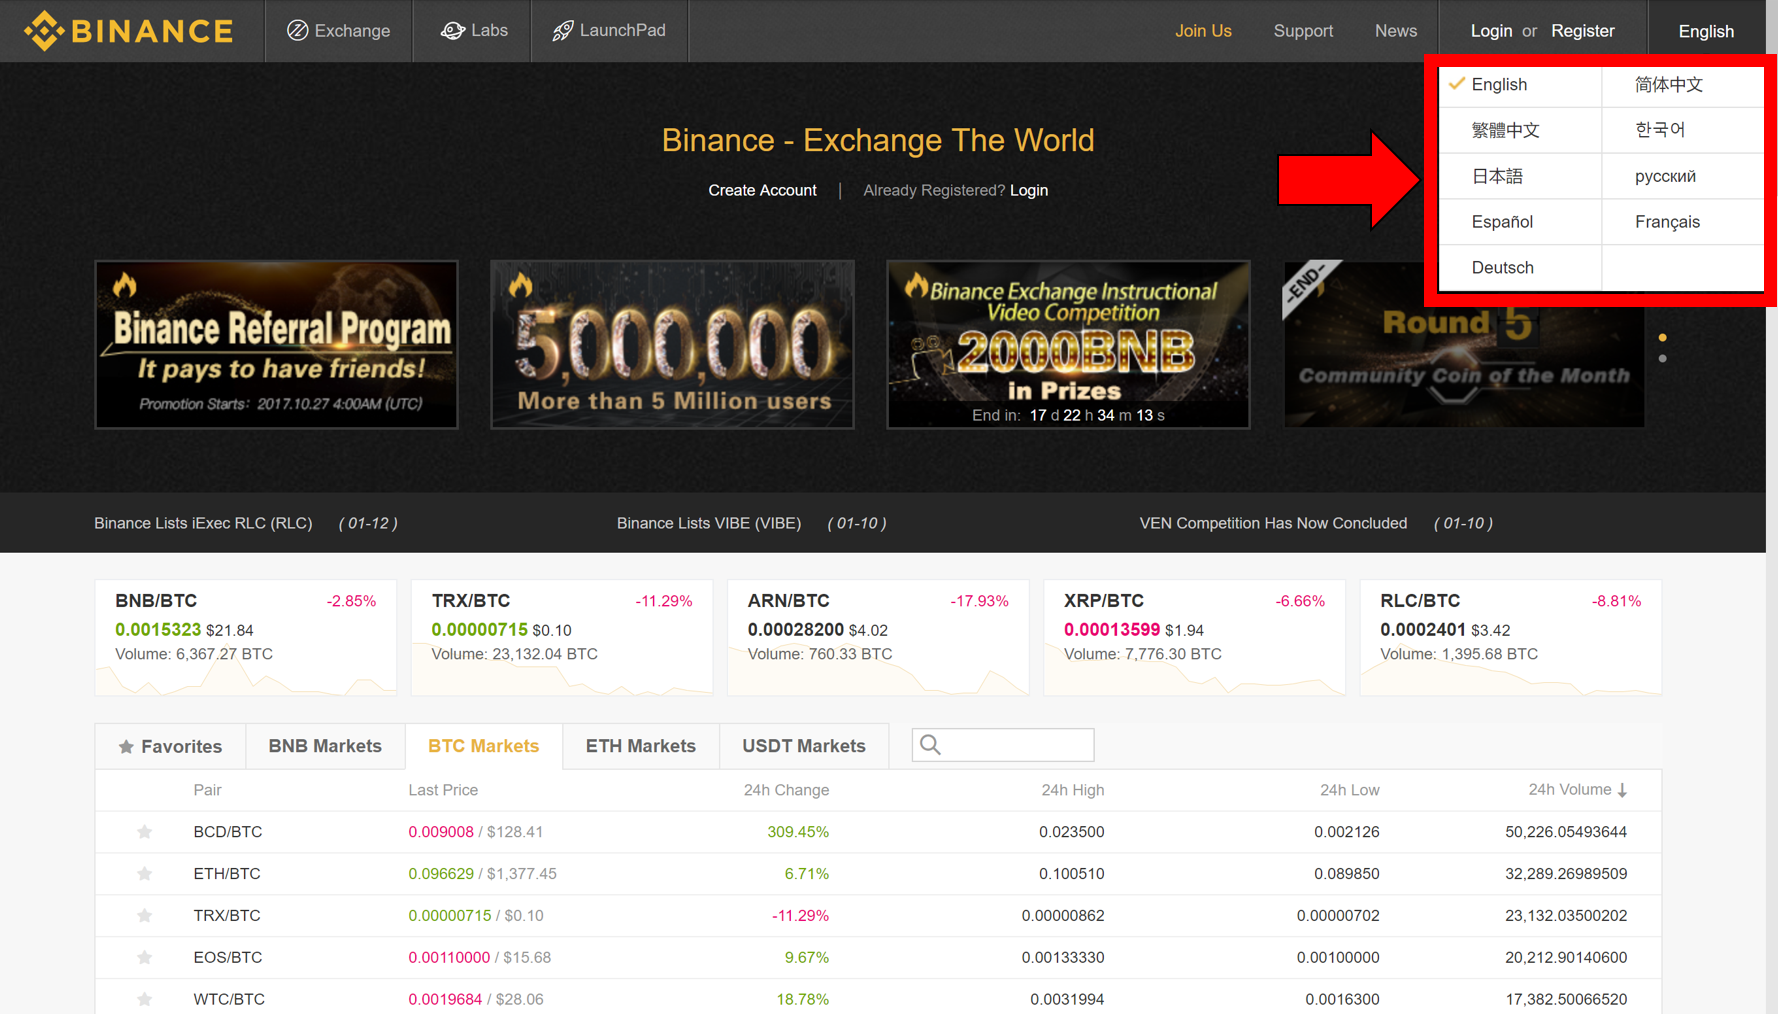Open Instructional Video Competition banner
This screenshot has height=1014, width=1778.
pyautogui.click(x=1068, y=345)
